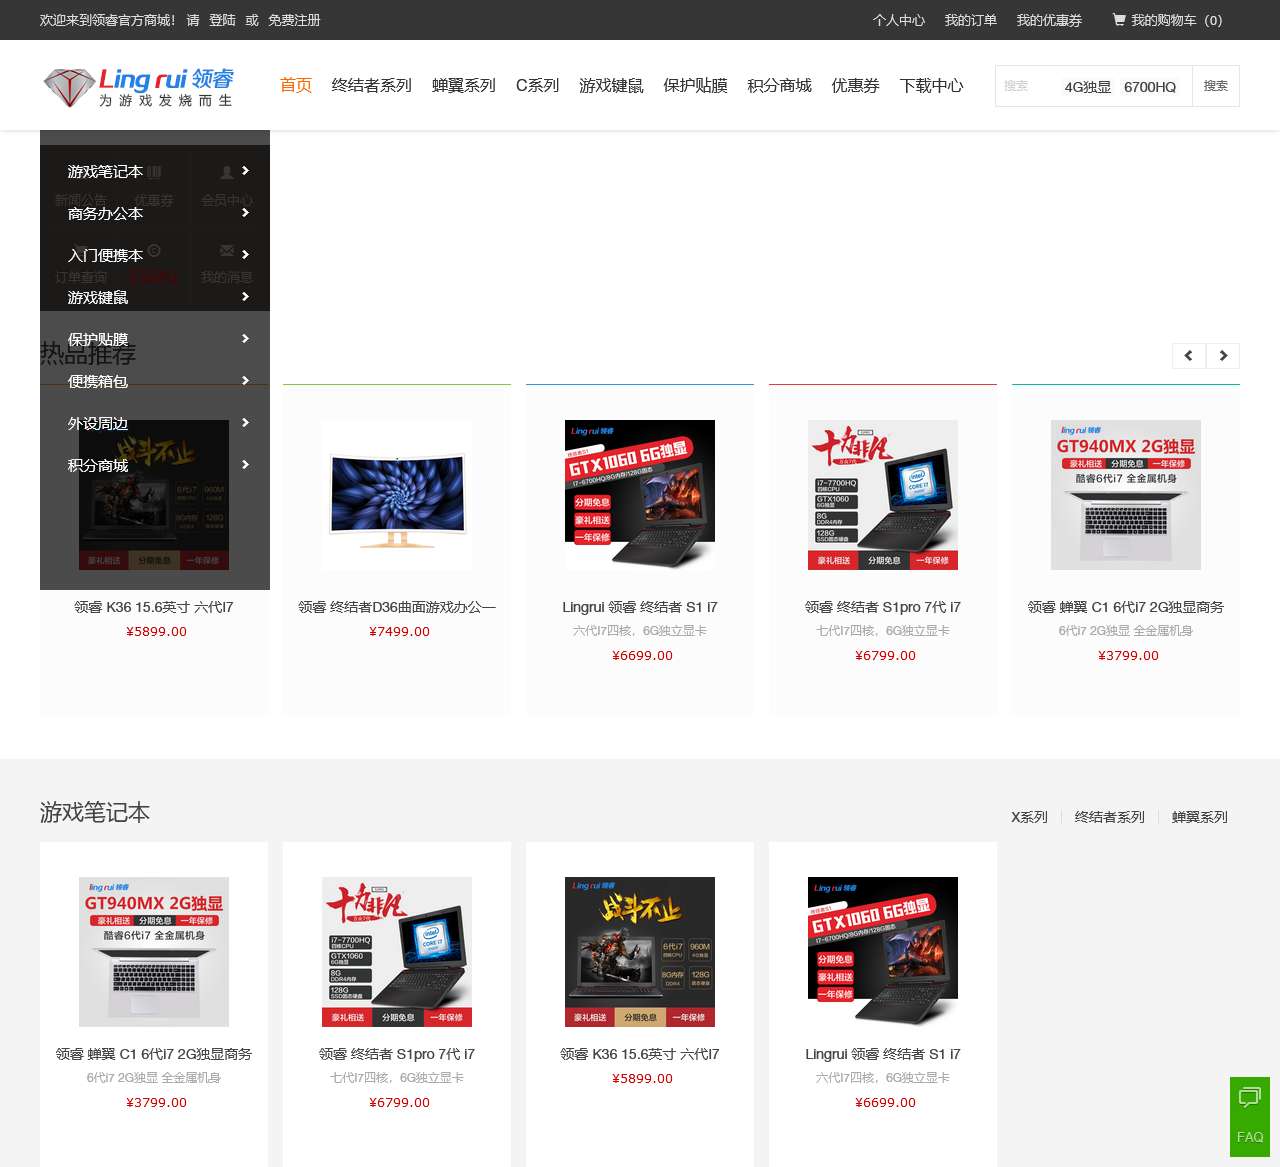Image resolution: width=1280 pixels, height=1167 pixels.
Task: Filter 游戏笔记本 section by 蝉翼系列
Action: 1199,817
